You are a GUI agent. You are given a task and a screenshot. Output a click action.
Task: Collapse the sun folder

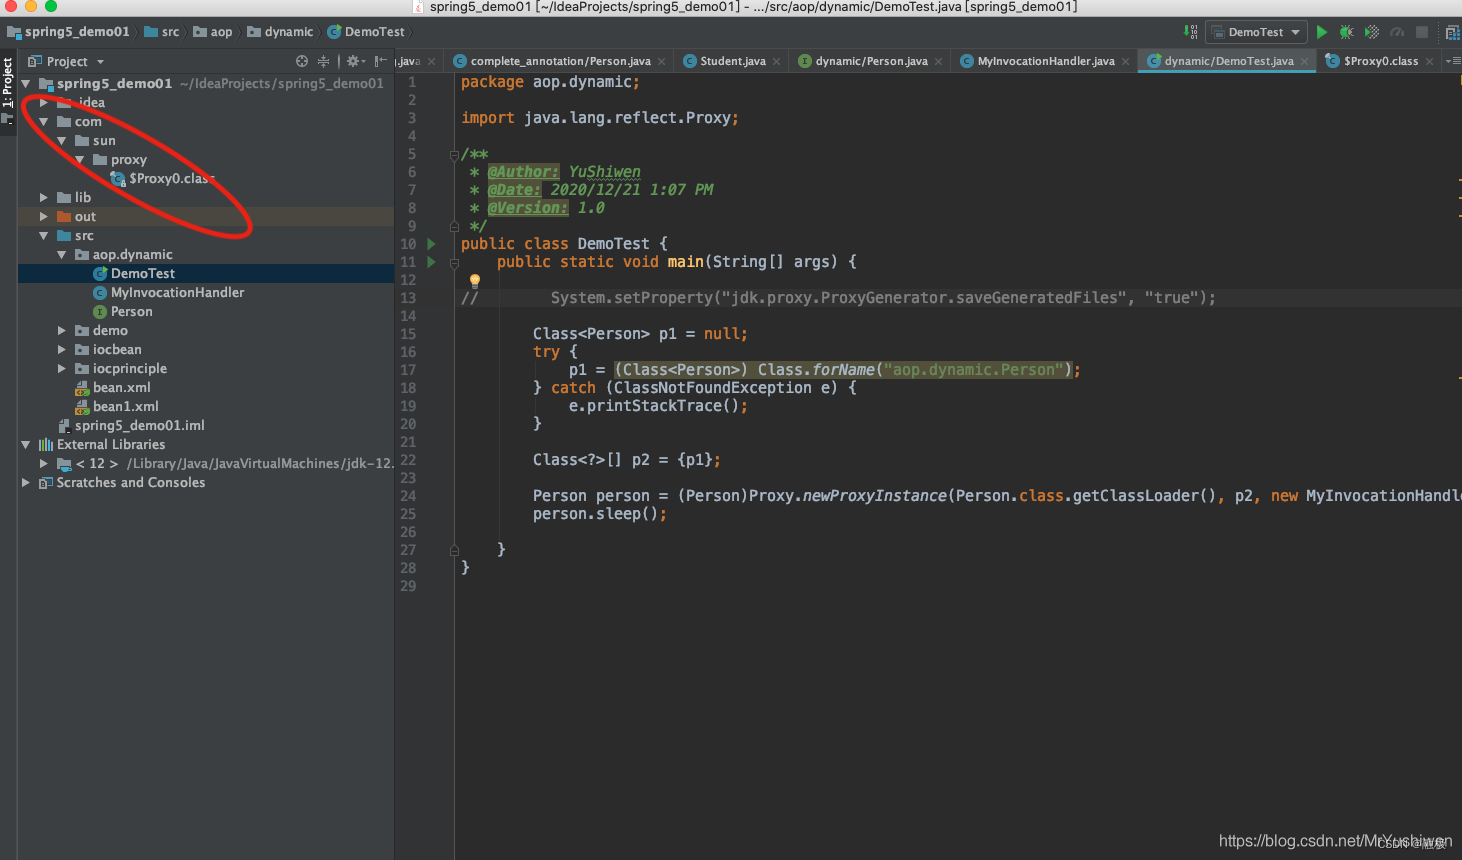tap(62, 141)
